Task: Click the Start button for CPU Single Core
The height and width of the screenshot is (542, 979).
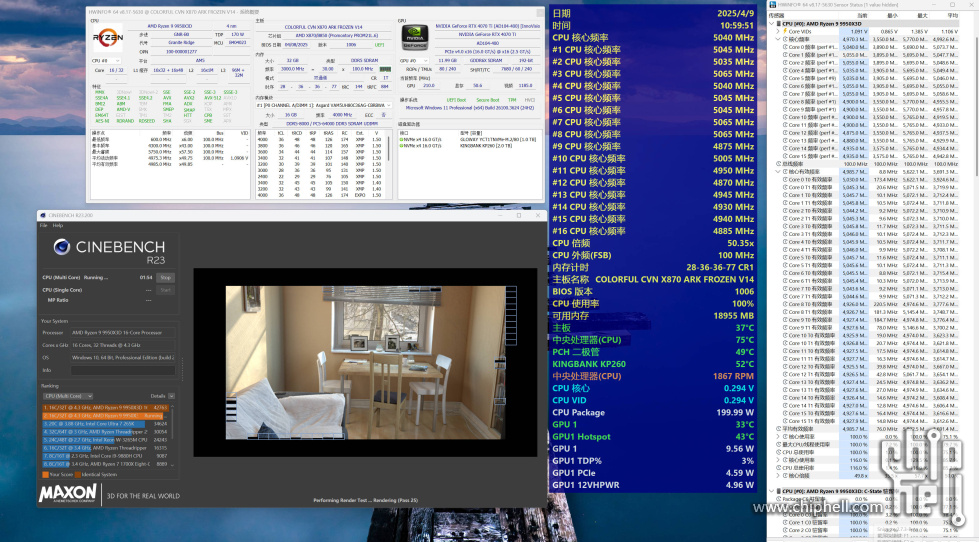Action: 165,290
